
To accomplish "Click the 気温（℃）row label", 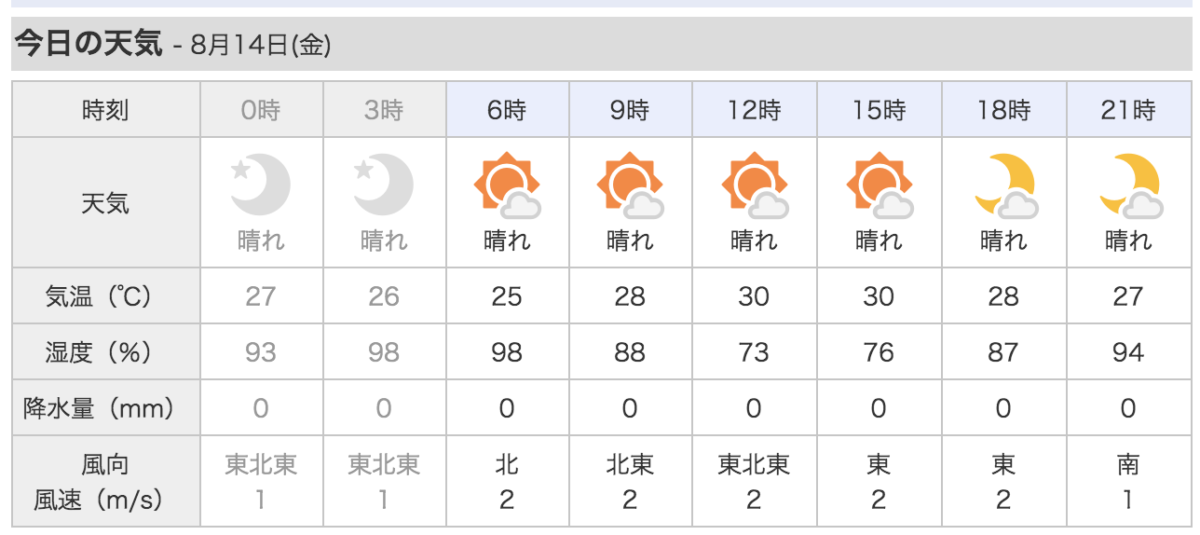I will click(x=105, y=296).
